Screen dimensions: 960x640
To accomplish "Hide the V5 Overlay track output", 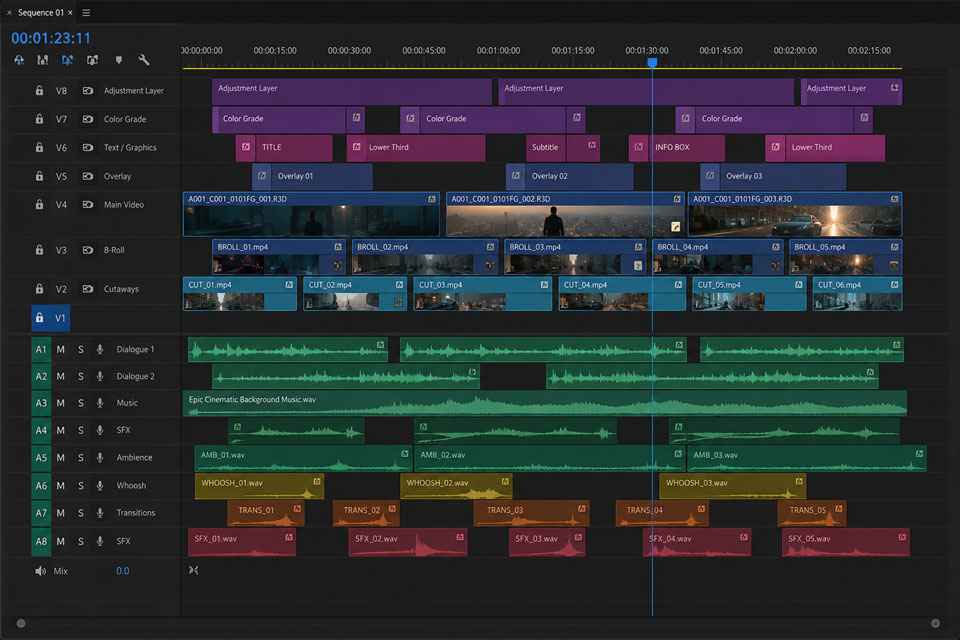I will tap(88, 176).
